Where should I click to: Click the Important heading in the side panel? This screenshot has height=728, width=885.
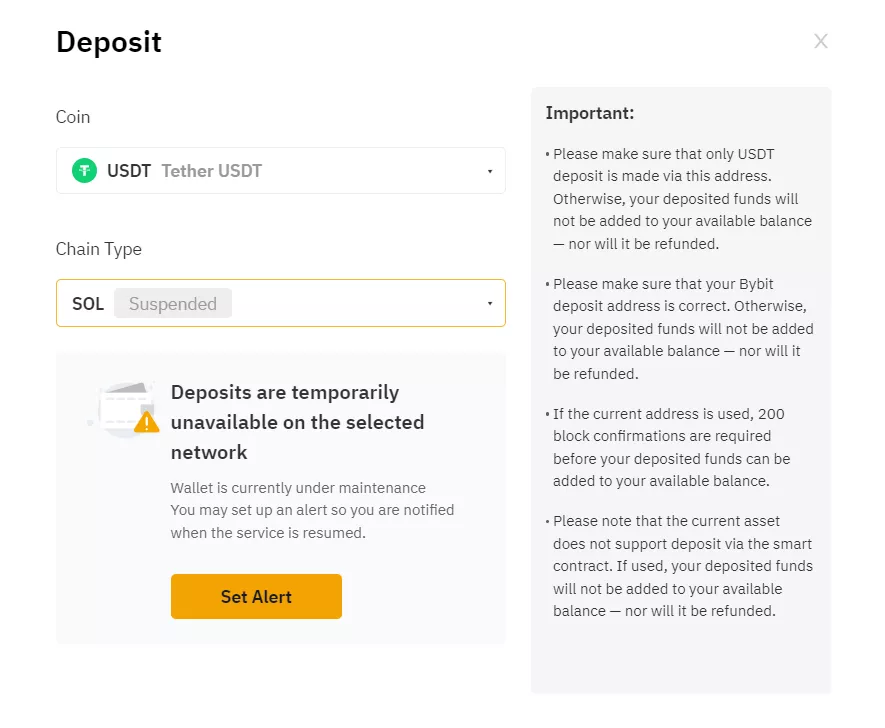590,113
